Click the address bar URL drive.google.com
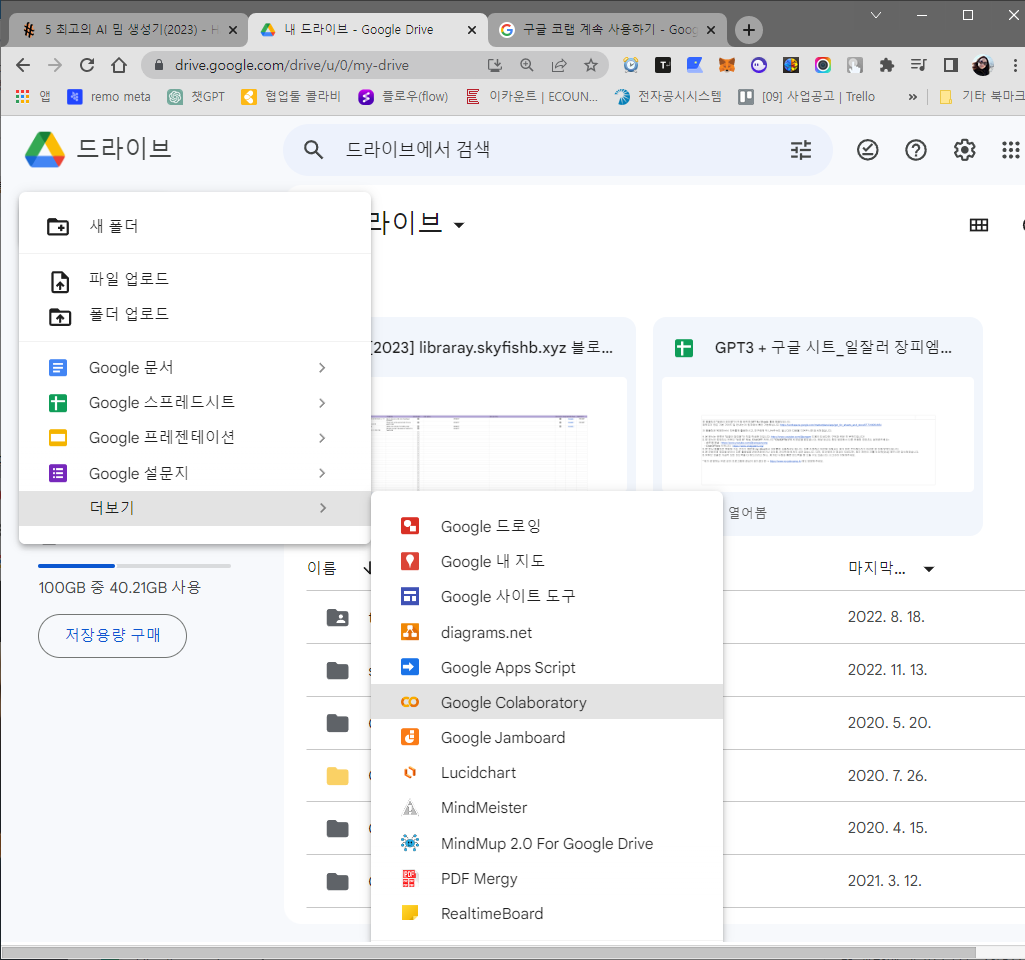 click(x=292, y=65)
